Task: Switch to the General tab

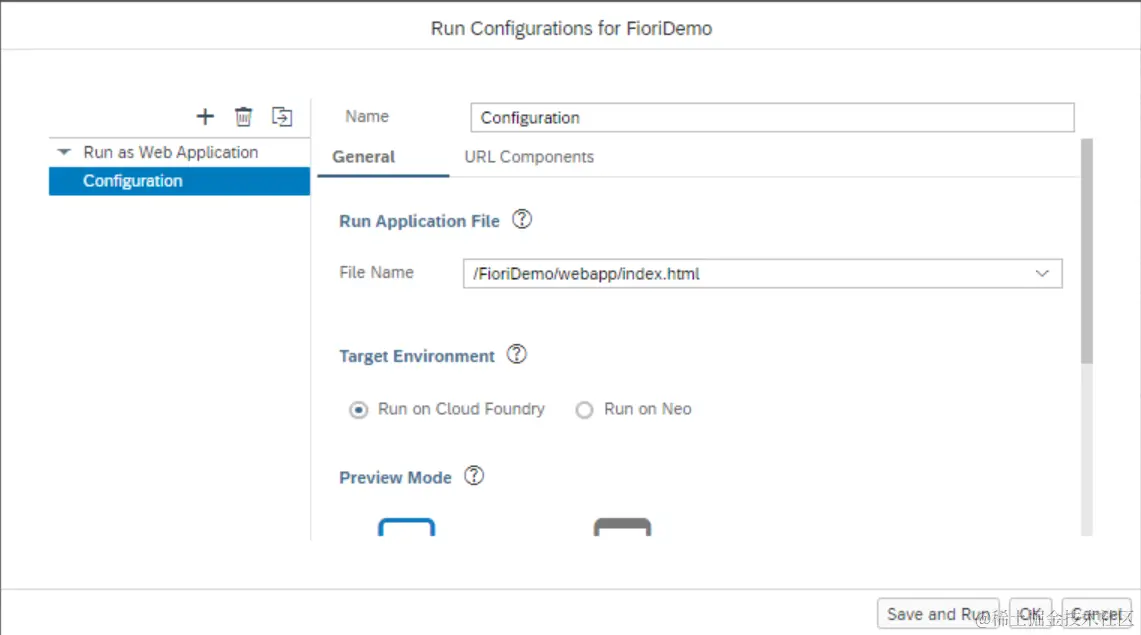Action: [364, 157]
